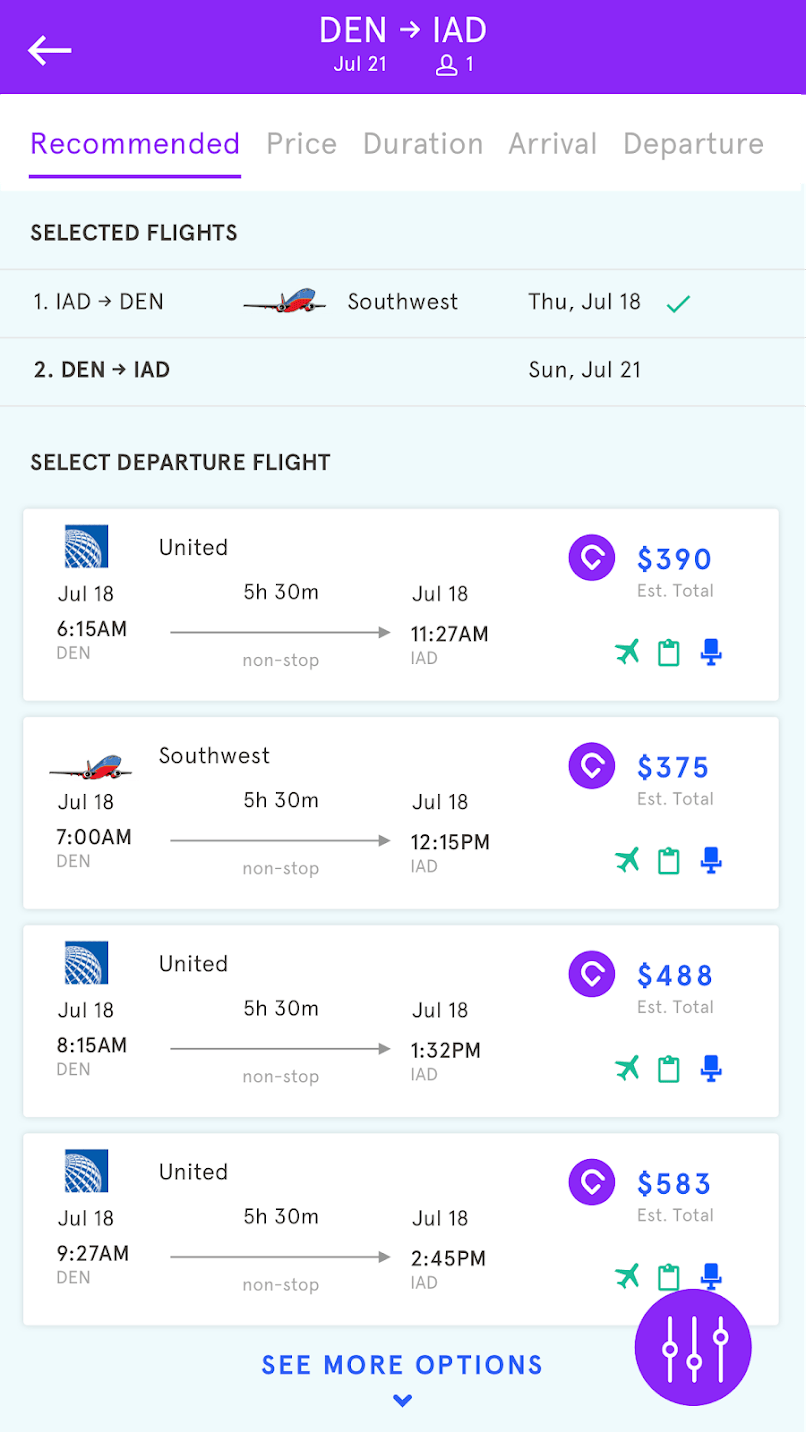Viewport: 806px width, 1432px height.
Task: Tap green checkmark next to Thu, Jul 18
Action: pyautogui.click(x=678, y=303)
